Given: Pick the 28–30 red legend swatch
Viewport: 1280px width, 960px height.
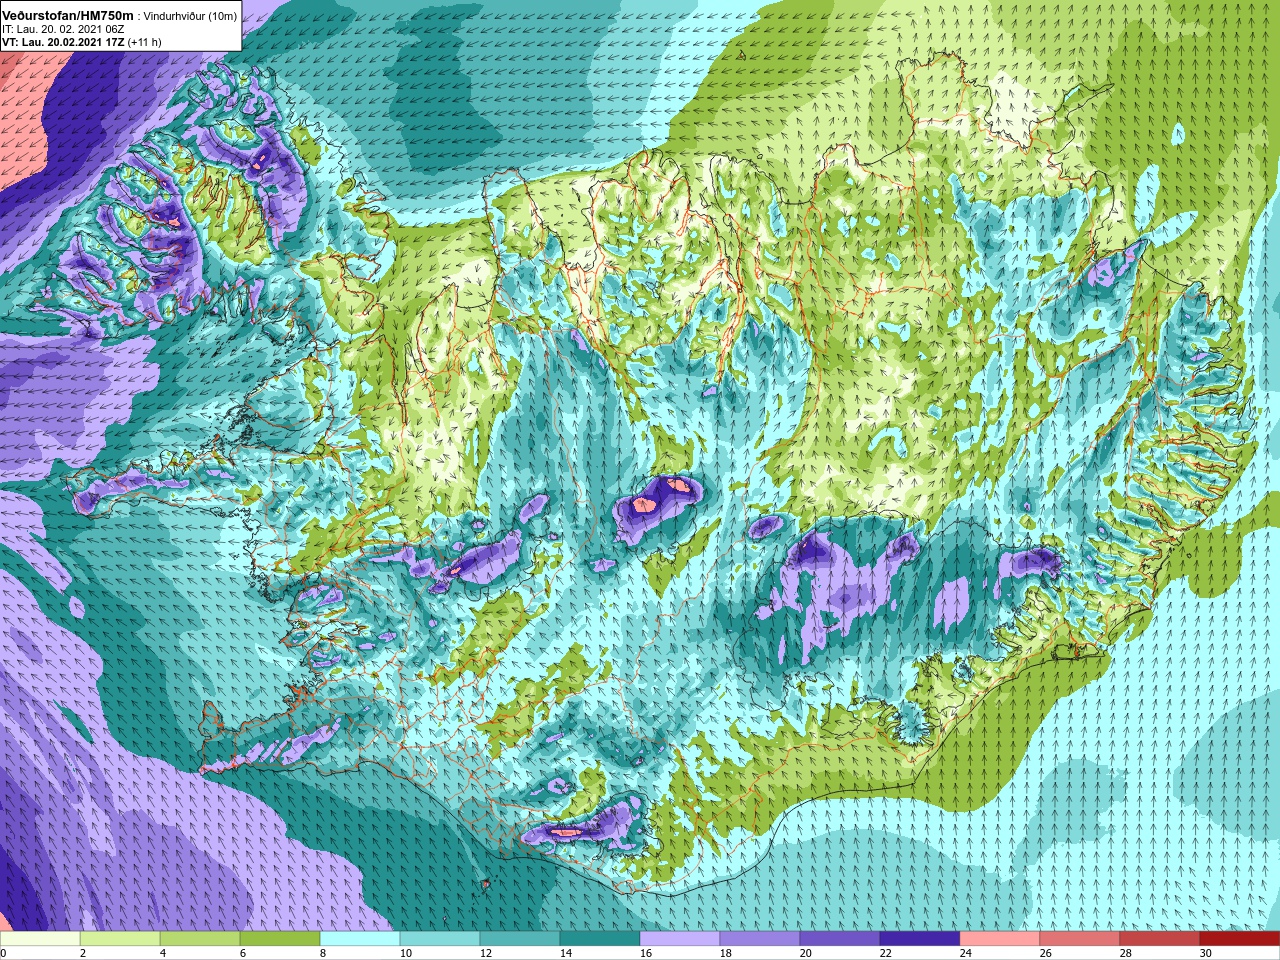Looking at the screenshot, I should (1160, 939).
